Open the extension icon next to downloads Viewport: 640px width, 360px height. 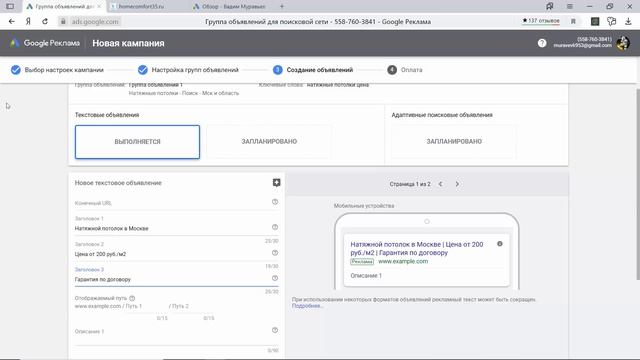(611, 22)
